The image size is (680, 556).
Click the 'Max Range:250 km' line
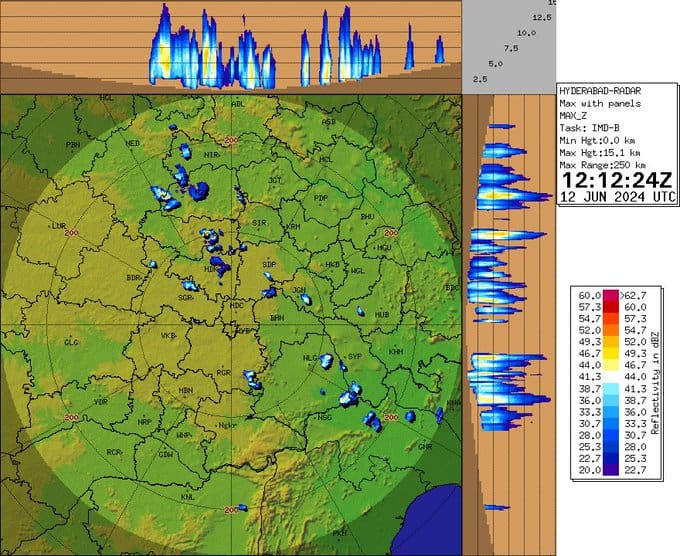603,165
